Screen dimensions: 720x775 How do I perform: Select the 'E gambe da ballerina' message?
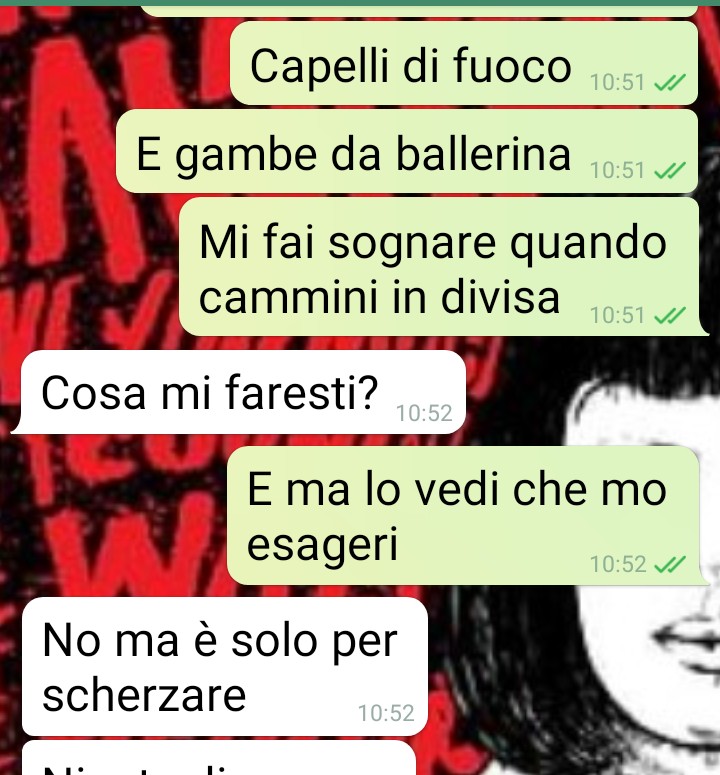click(x=407, y=151)
